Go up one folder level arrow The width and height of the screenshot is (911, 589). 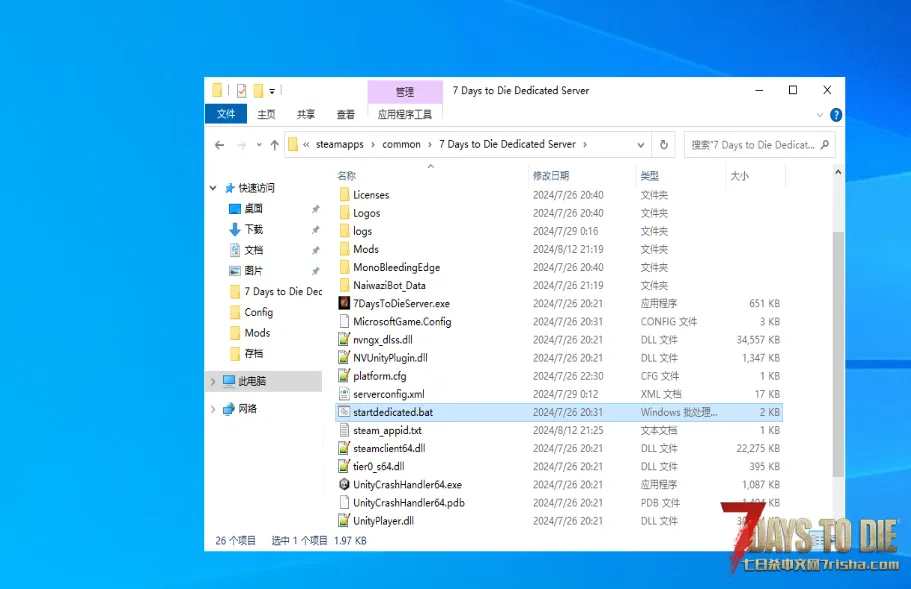(275, 145)
